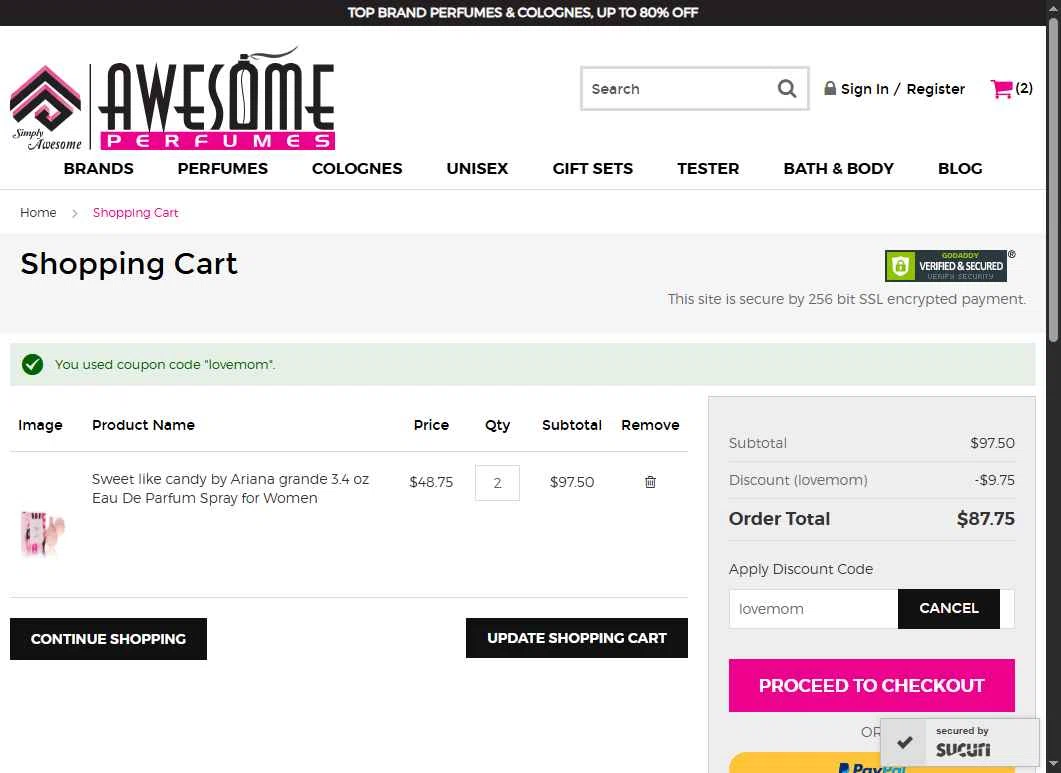
Task: Click the search magnifier icon
Action: coord(786,89)
